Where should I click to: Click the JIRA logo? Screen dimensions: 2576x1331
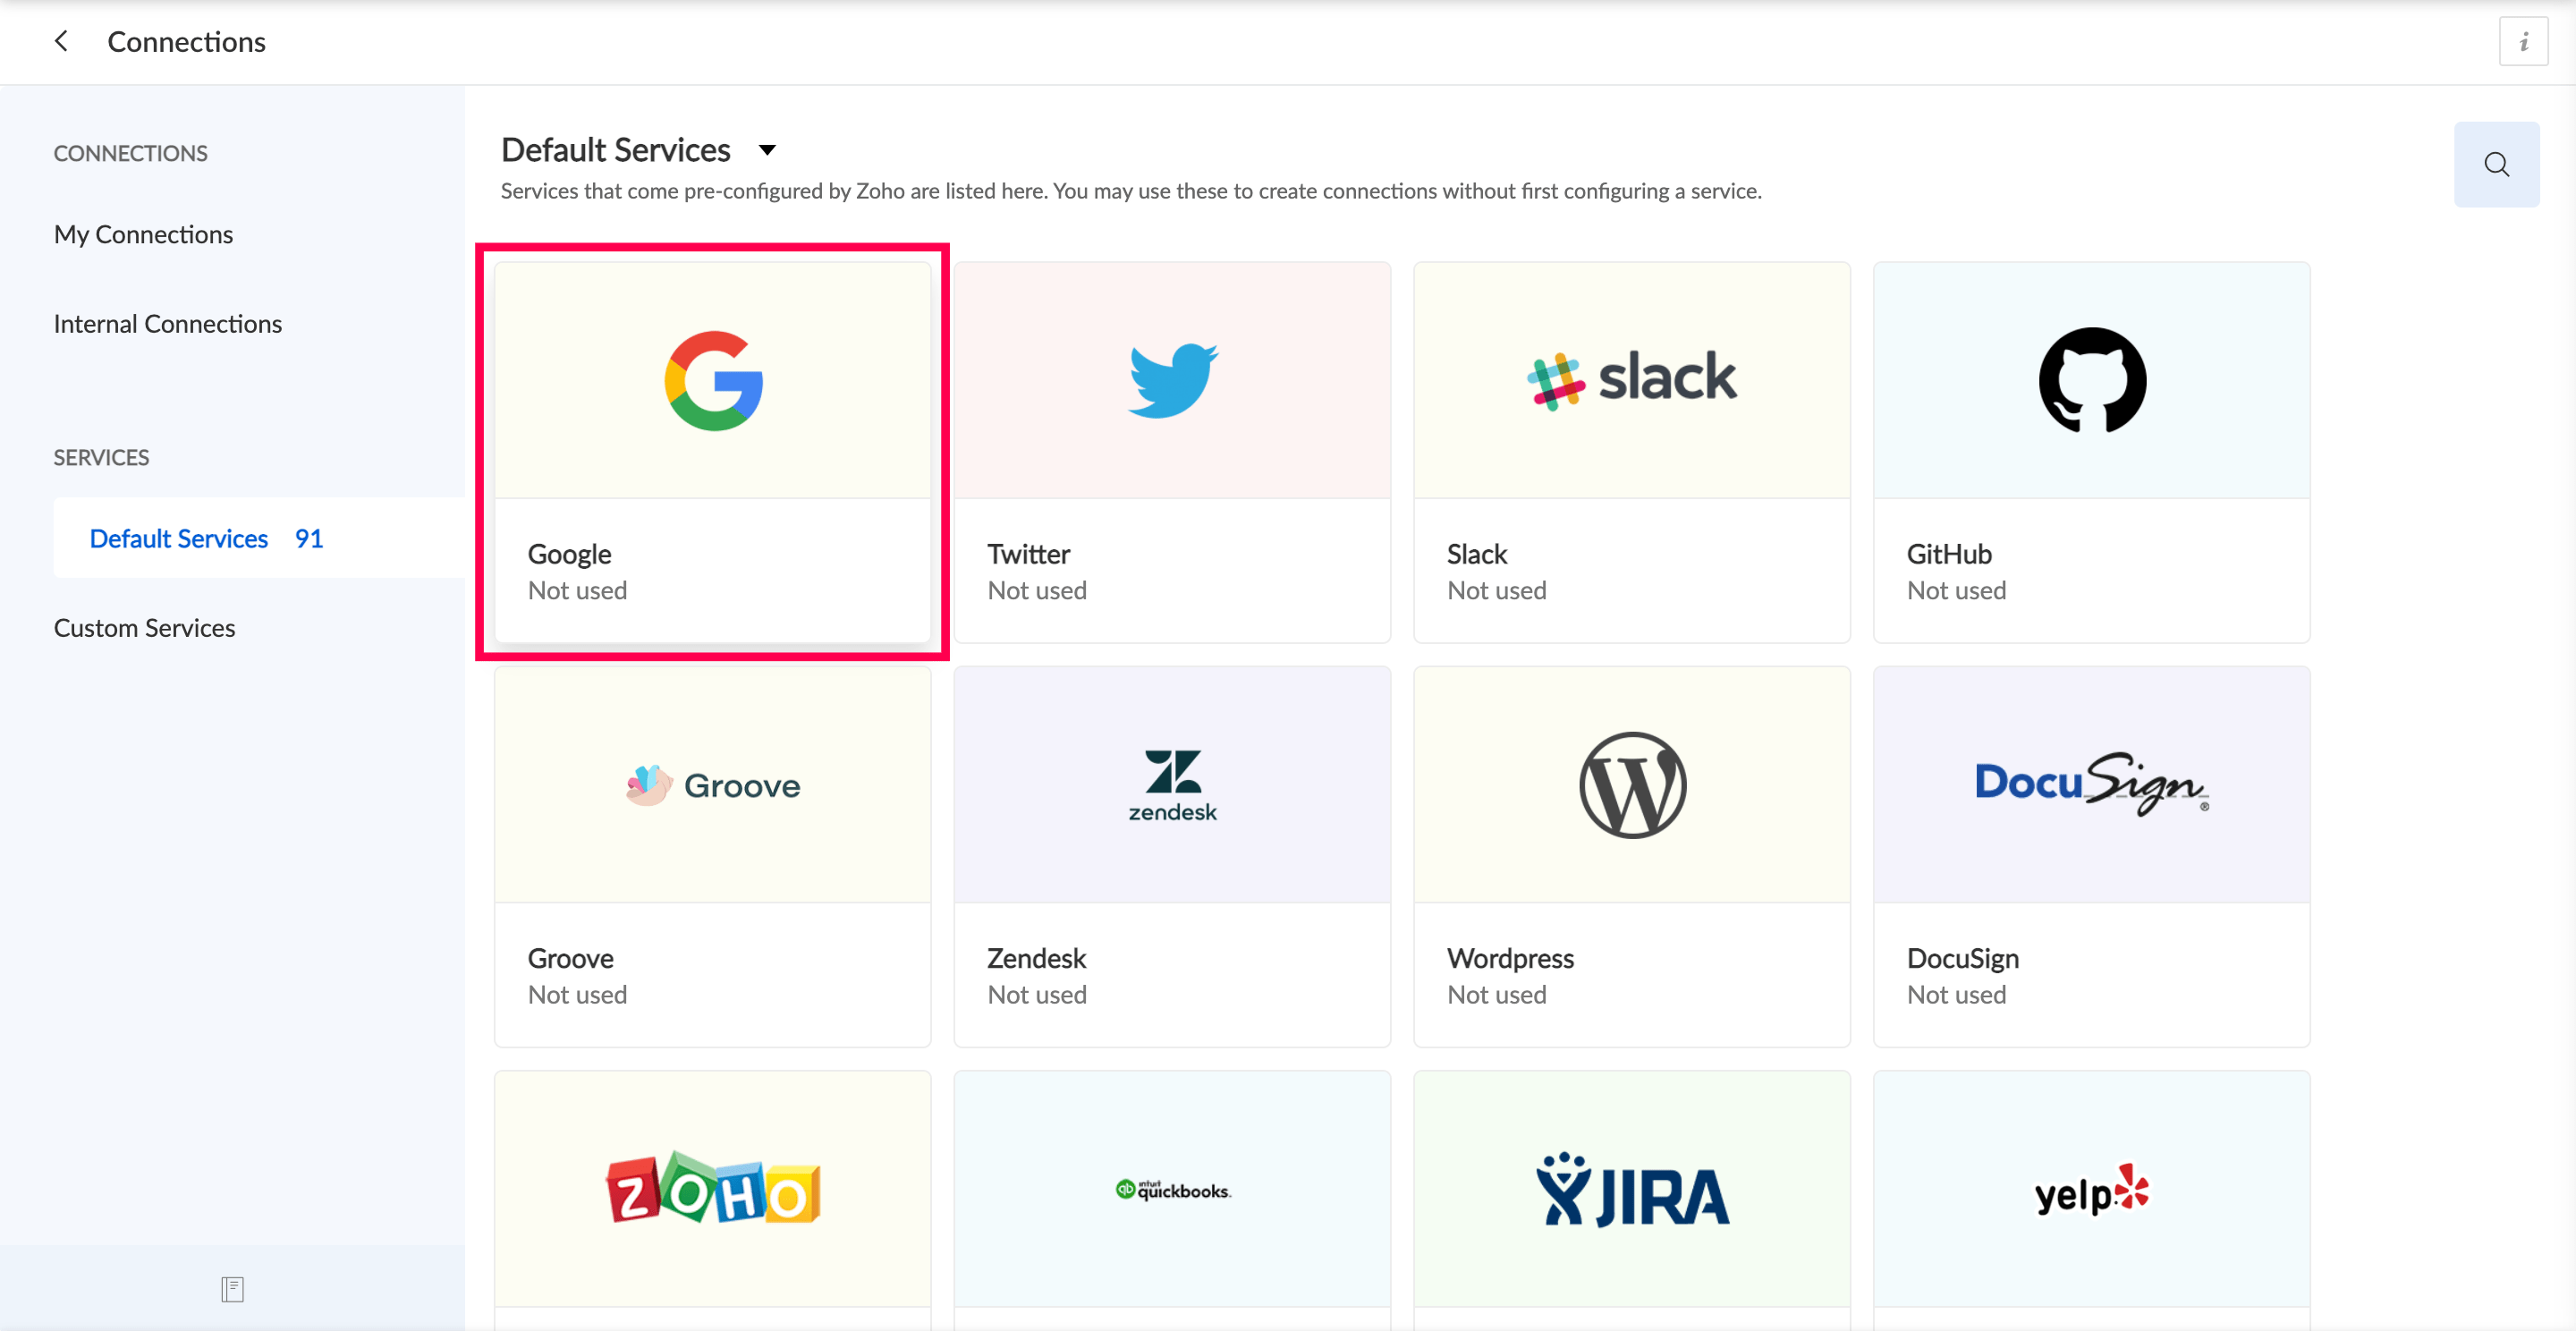point(1632,1189)
